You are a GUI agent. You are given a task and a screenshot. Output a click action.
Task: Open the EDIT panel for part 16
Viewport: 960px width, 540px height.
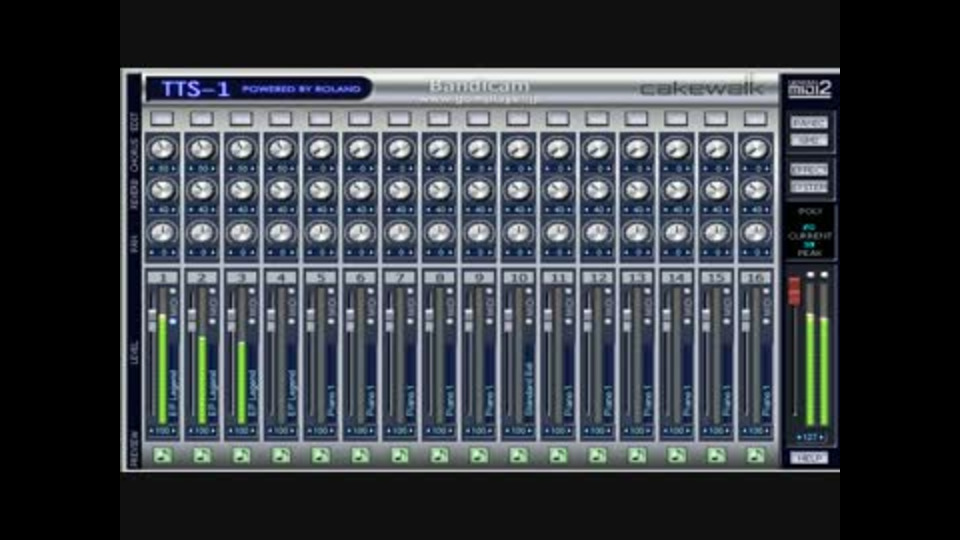pos(755,118)
